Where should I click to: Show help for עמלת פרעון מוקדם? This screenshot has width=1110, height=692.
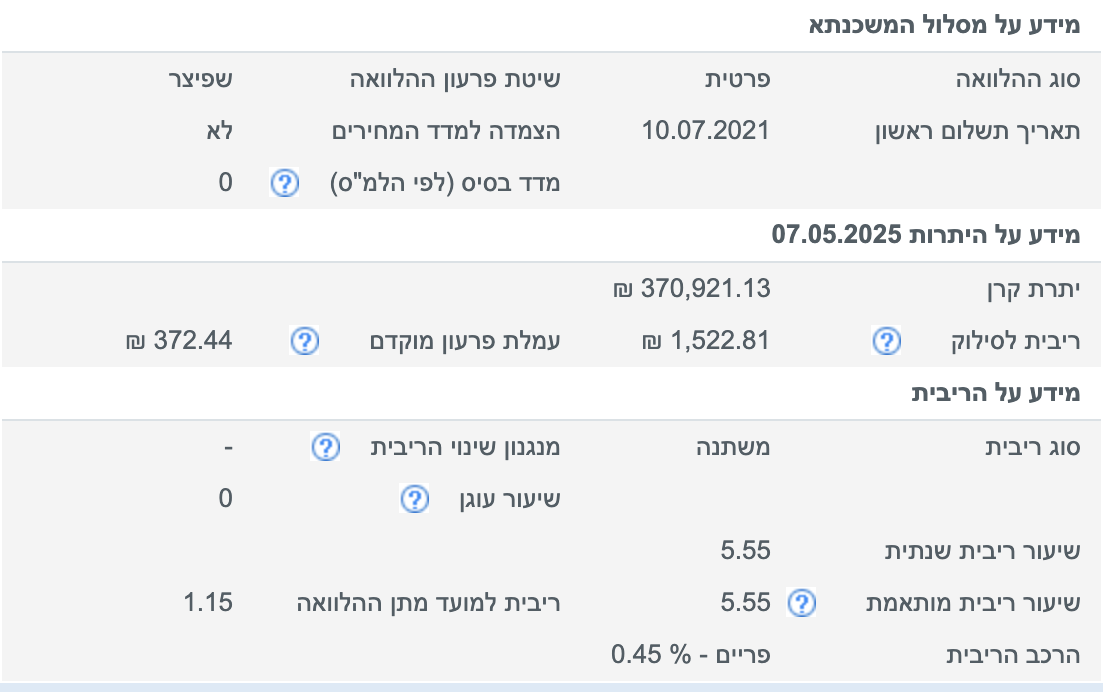click(305, 342)
